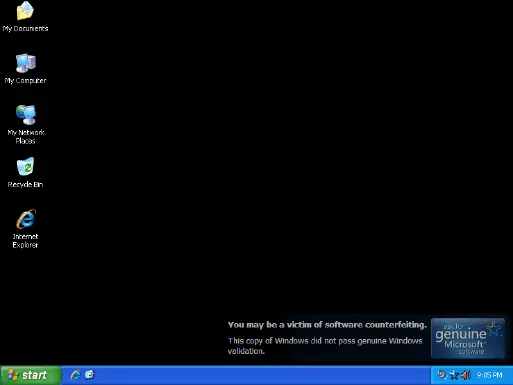Click the Genuine Advantage star tray icon

coord(454,375)
